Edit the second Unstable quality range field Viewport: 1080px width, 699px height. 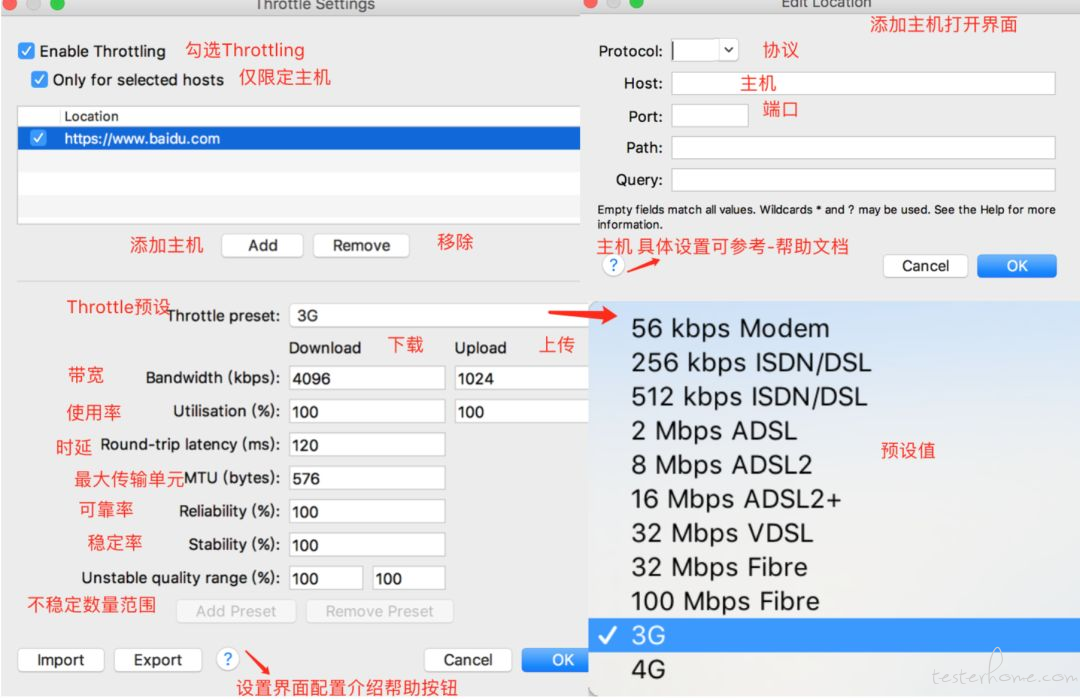click(x=408, y=578)
